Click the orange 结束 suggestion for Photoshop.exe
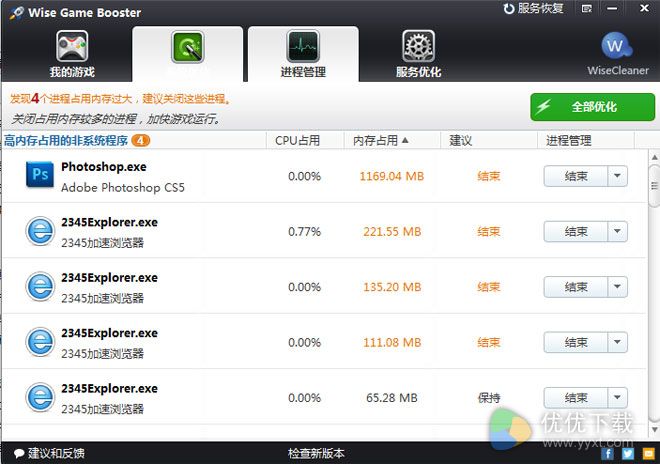660x464 pixels. pos(489,176)
